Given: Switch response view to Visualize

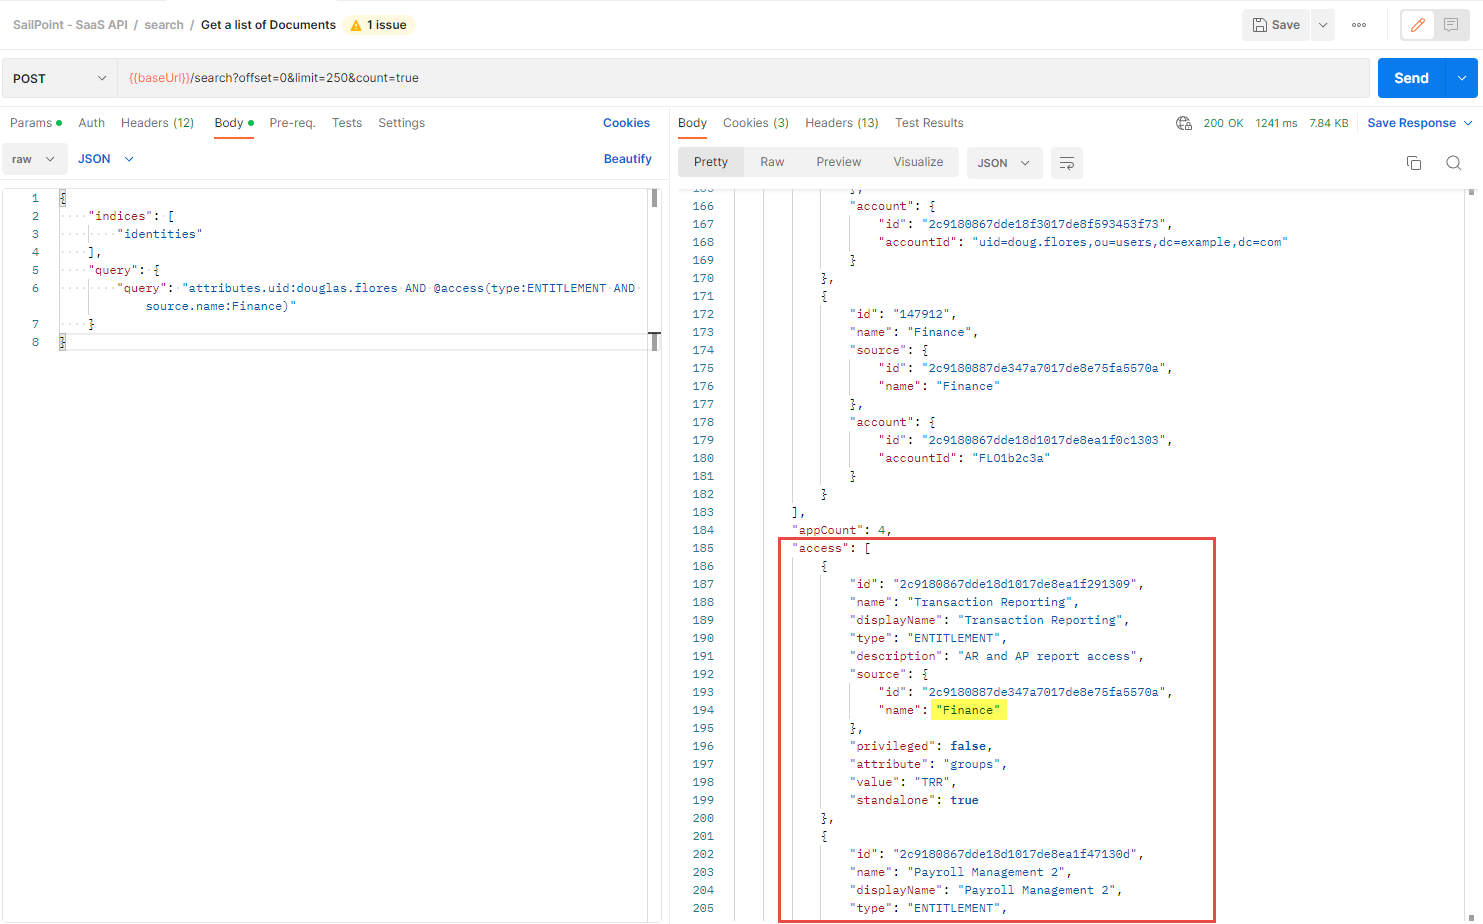Looking at the screenshot, I should [x=918, y=161].
